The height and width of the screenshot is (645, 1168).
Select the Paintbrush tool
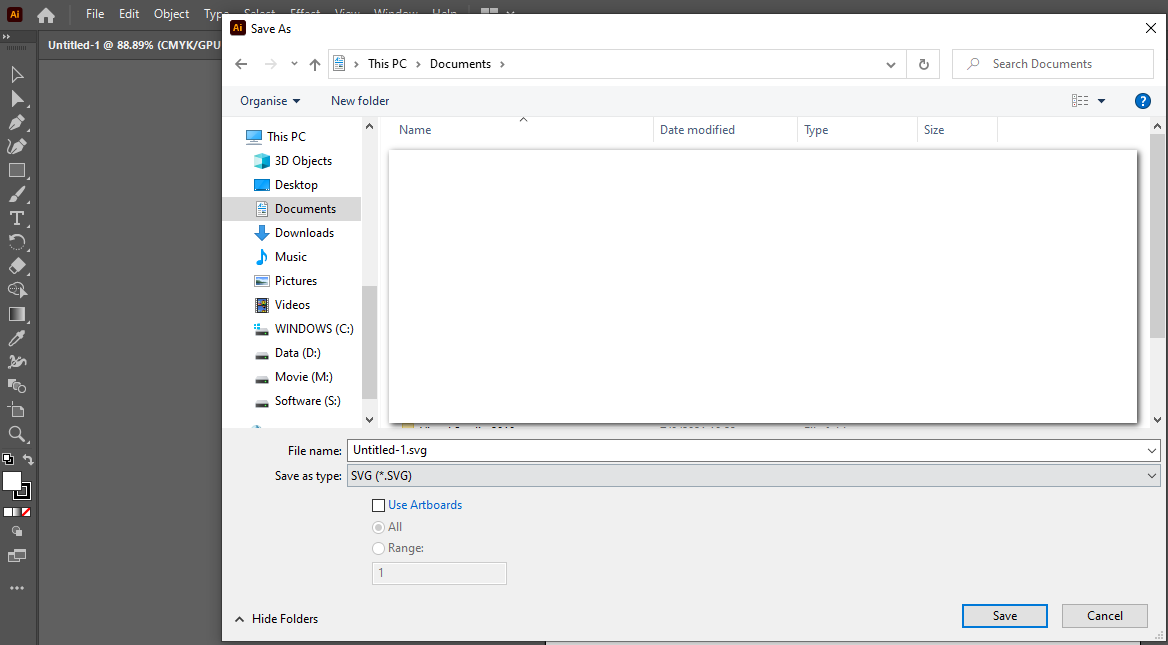[16, 194]
